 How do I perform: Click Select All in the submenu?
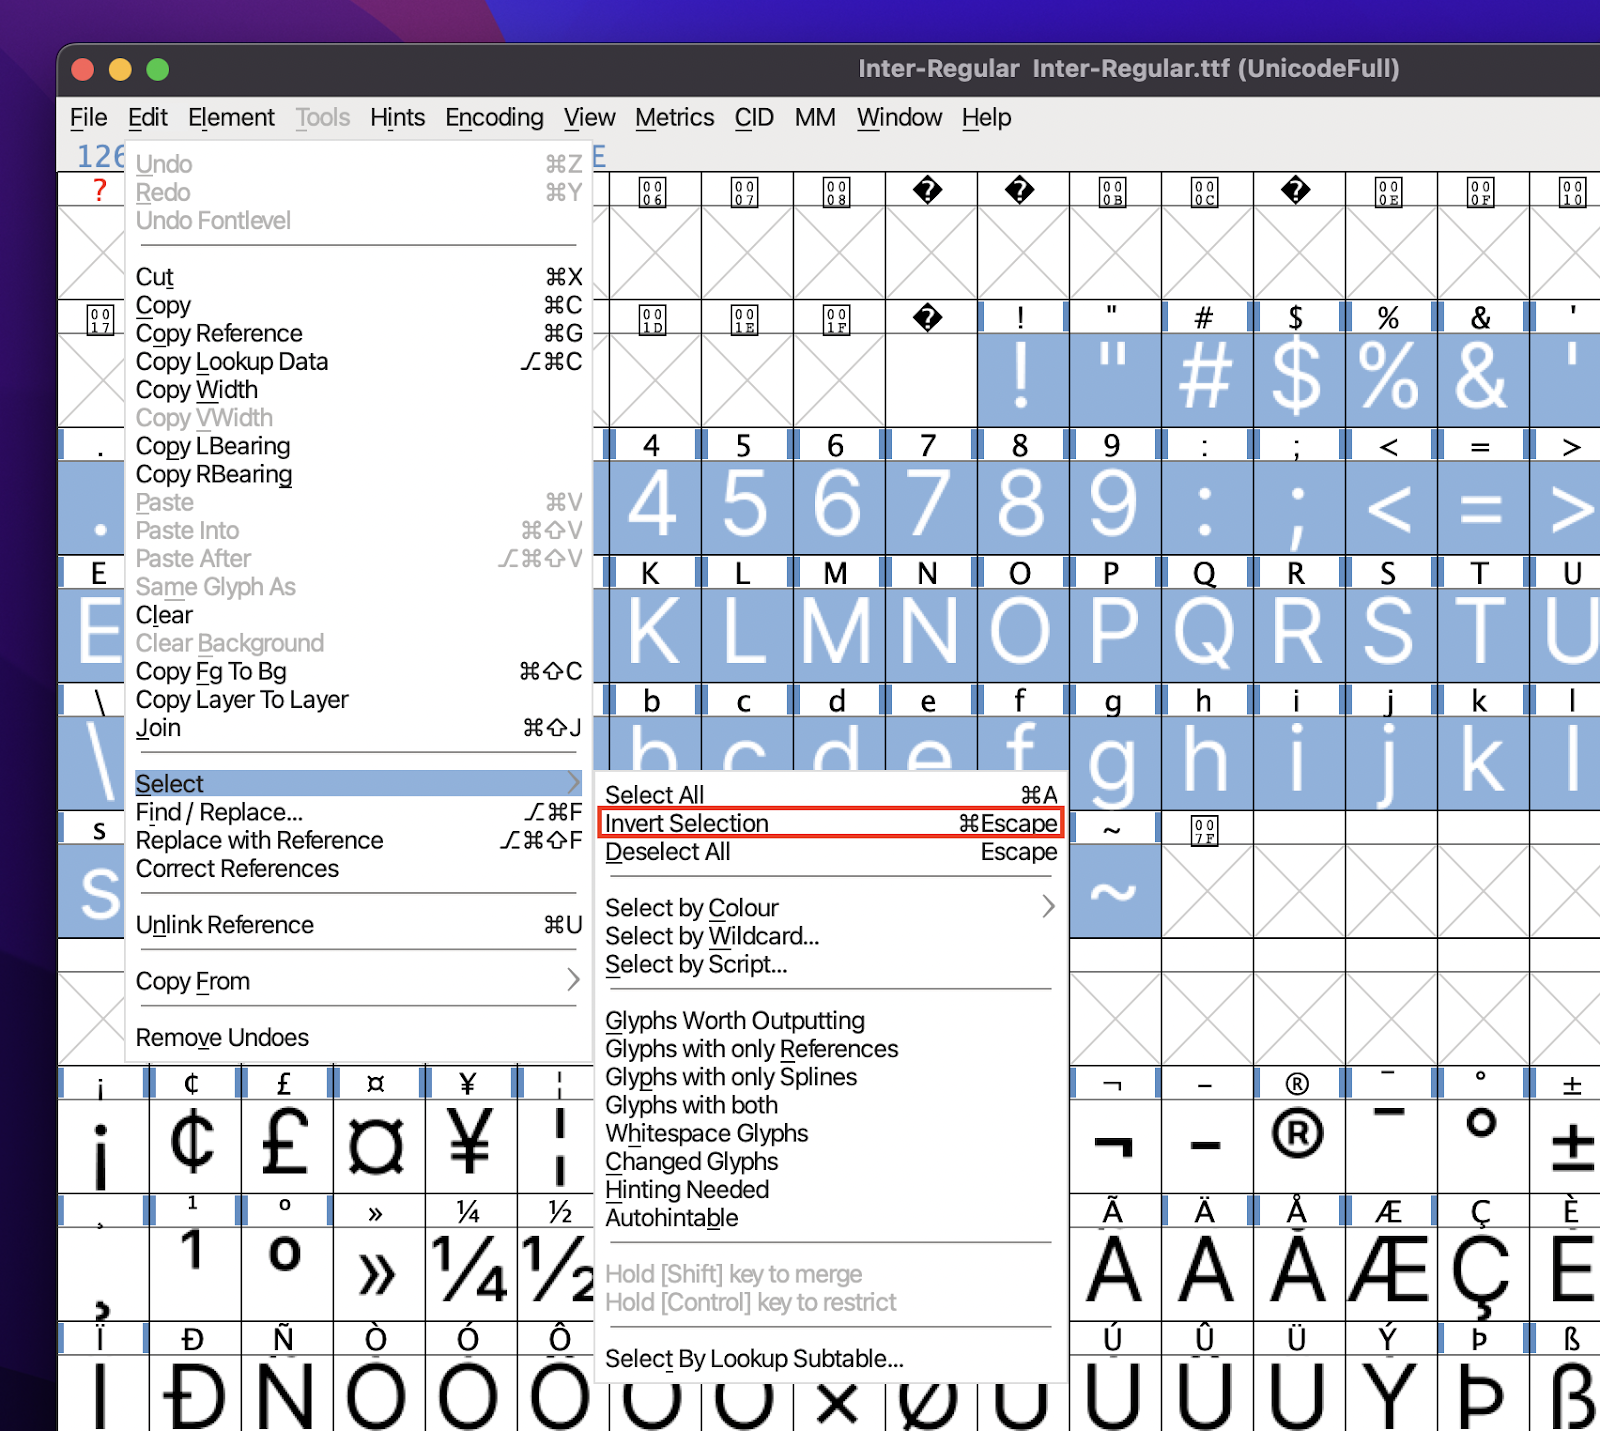655,794
